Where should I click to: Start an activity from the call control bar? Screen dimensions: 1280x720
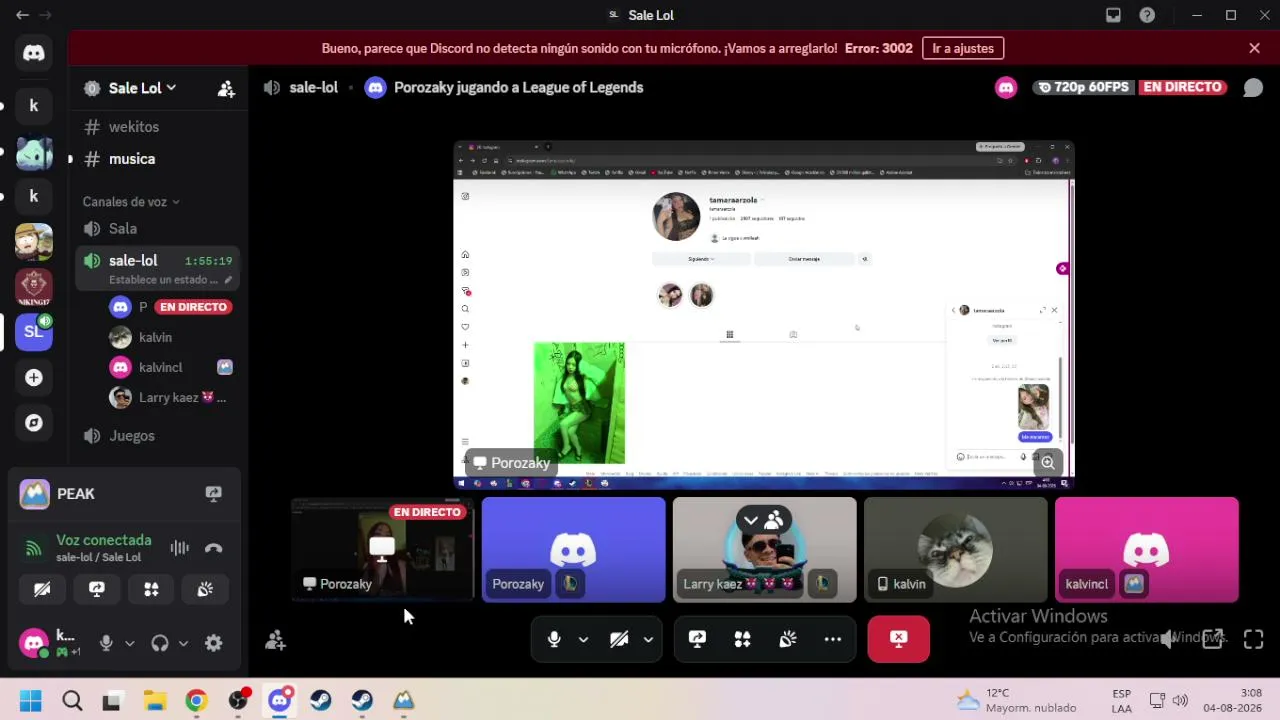(x=742, y=639)
